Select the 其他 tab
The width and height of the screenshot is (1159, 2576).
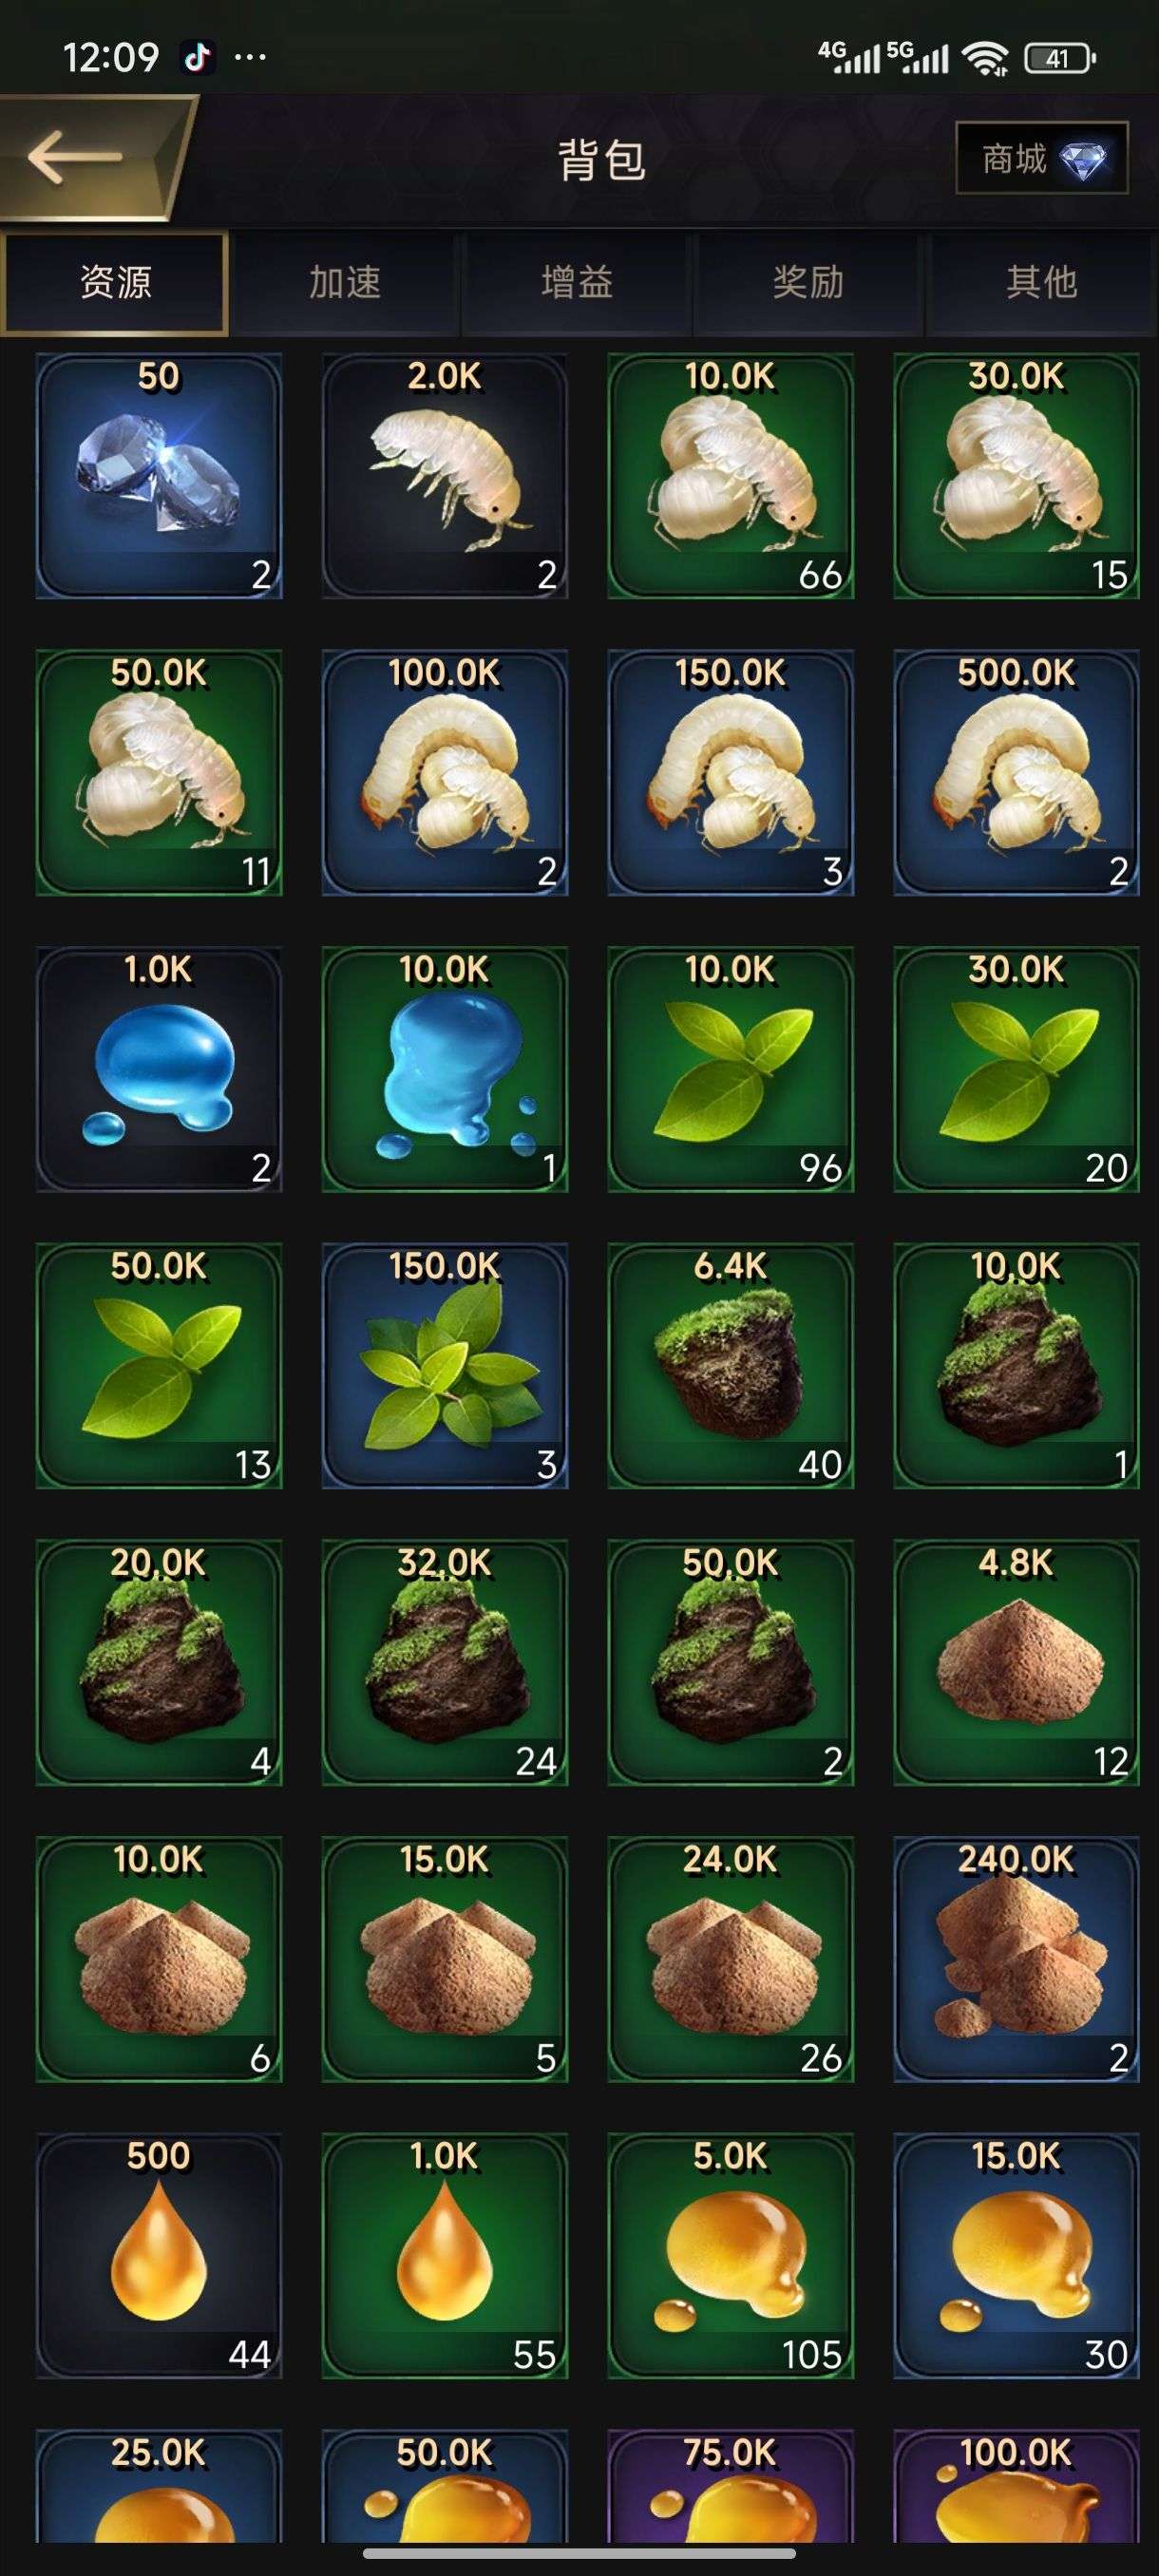click(x=1041, y=283)
